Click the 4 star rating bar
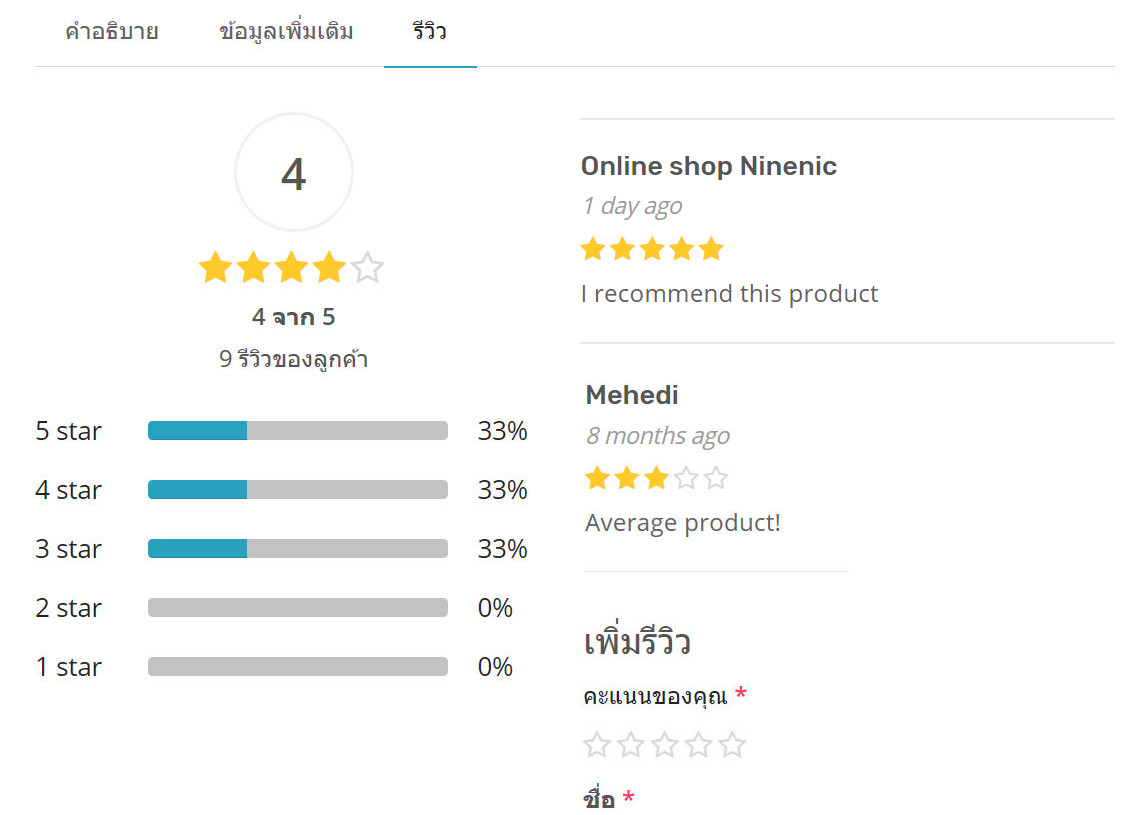Image resolution: width=1145 pixels, height=815 pixels. coord(298,489)
